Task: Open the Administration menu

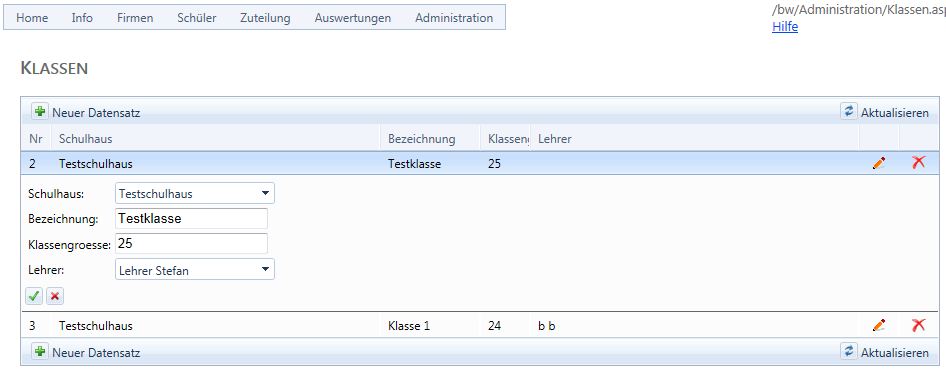Action: coord(454,17)
